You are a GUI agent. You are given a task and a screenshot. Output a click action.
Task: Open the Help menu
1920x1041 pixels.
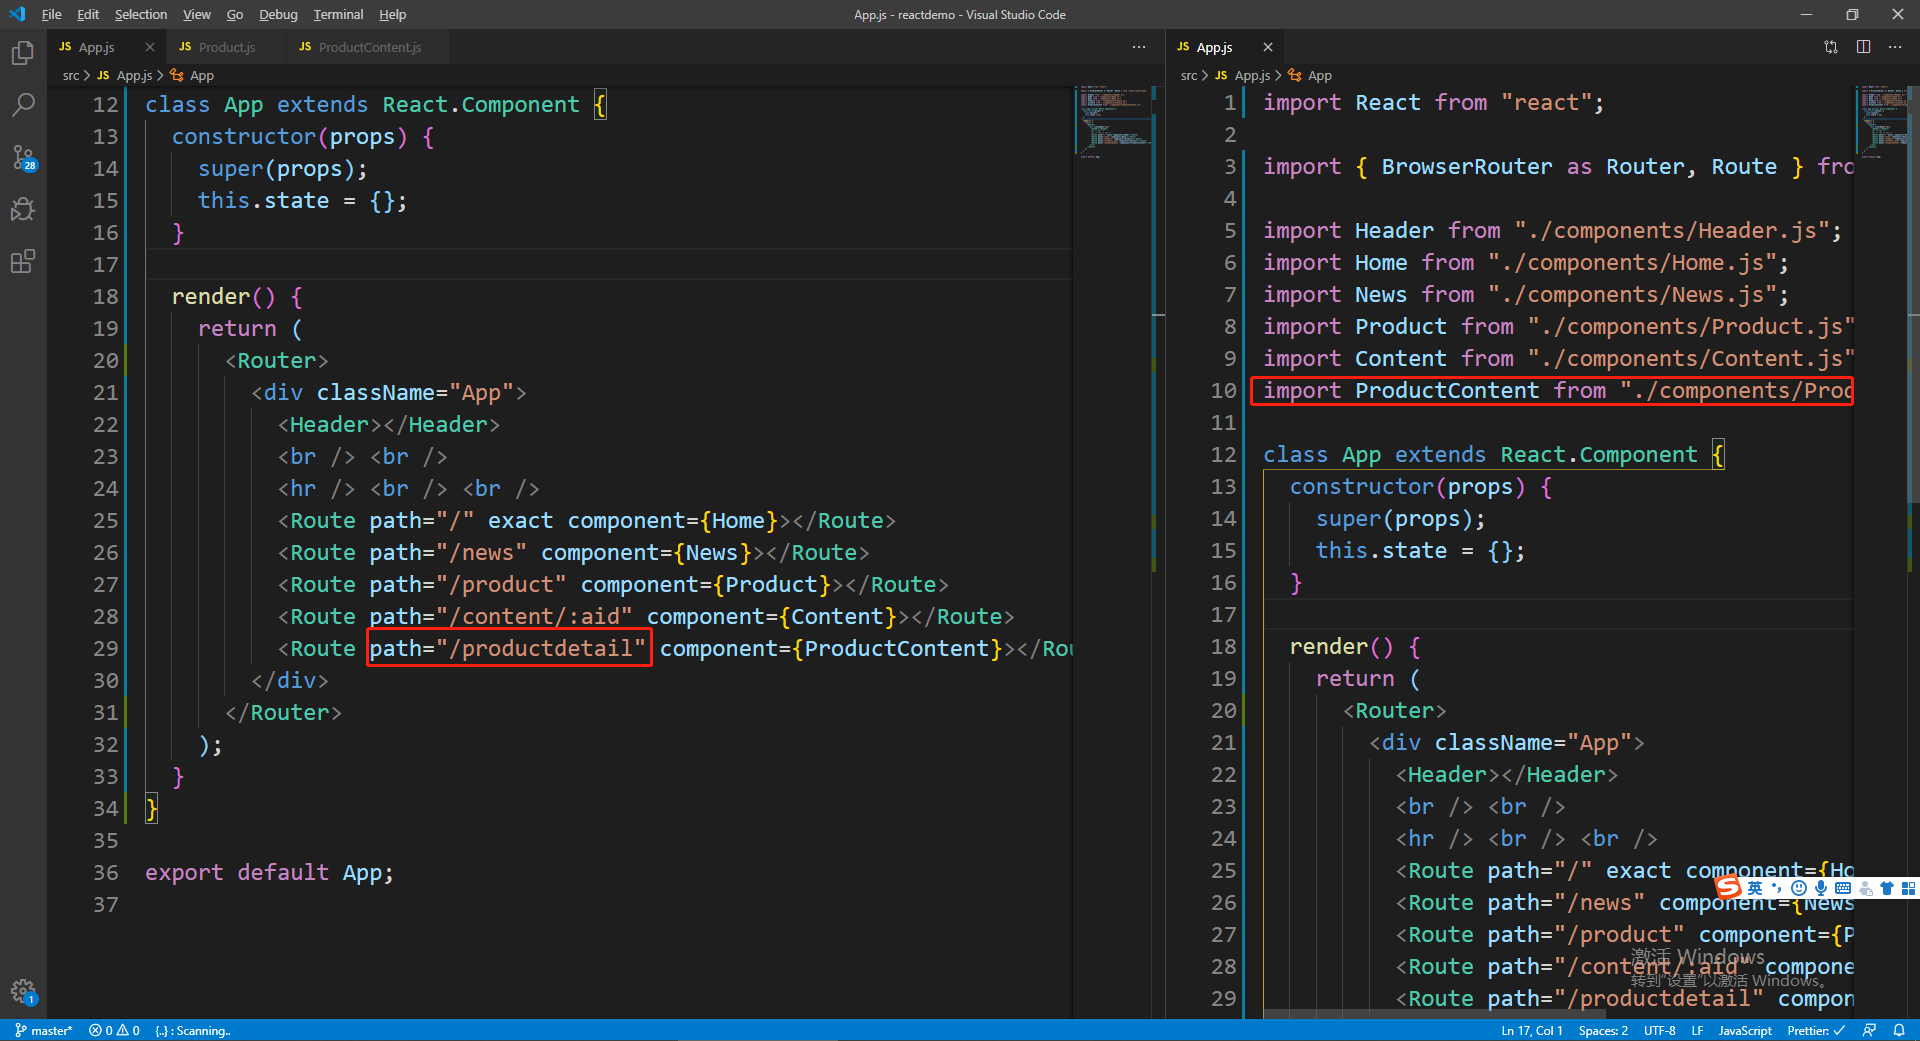click(393, 14)
